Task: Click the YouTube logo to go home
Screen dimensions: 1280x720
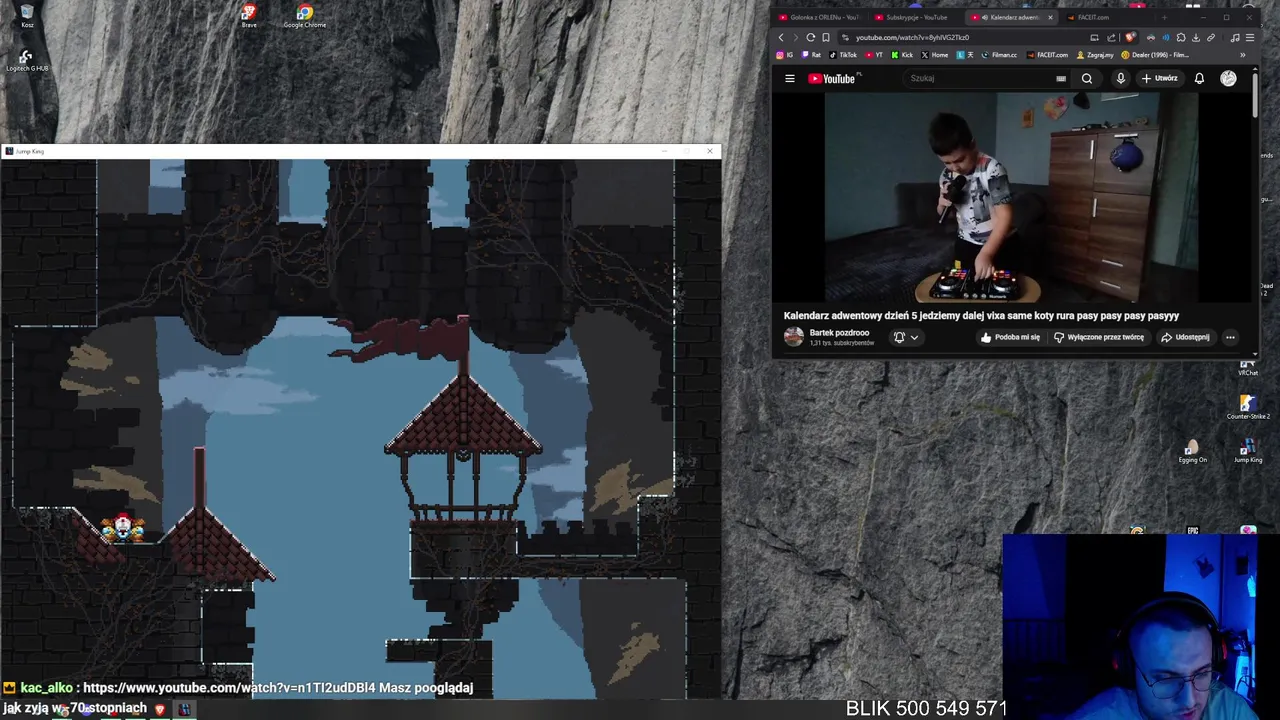Action: tap(834, 79)
